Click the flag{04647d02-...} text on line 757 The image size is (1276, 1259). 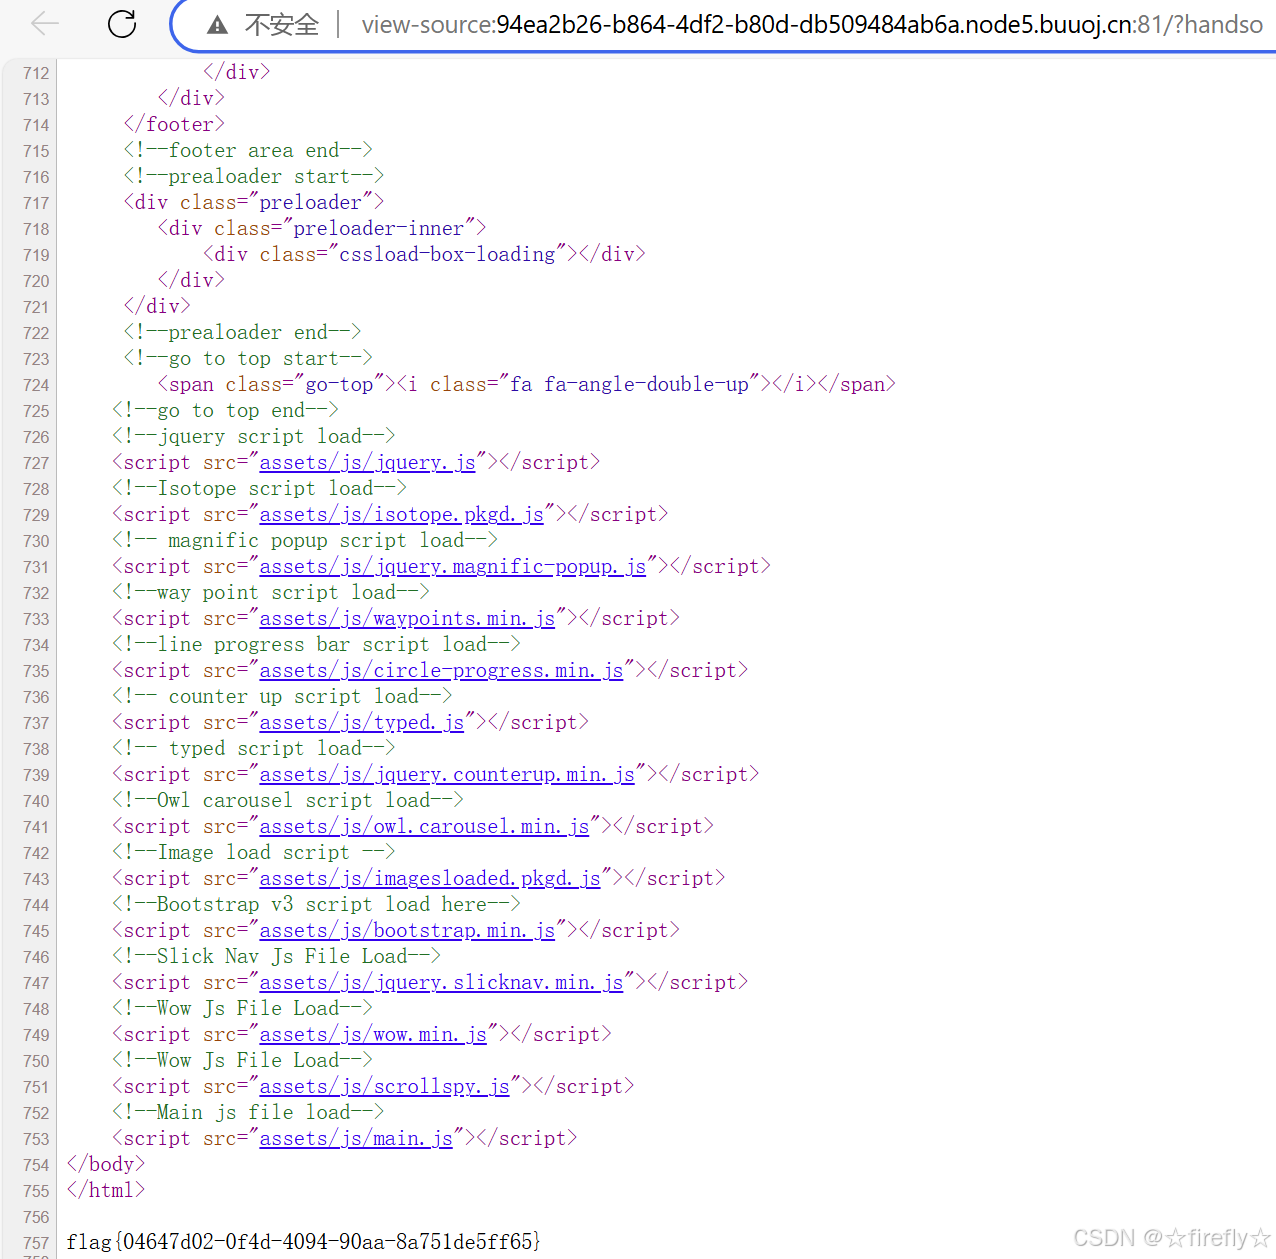(303, 1242)
